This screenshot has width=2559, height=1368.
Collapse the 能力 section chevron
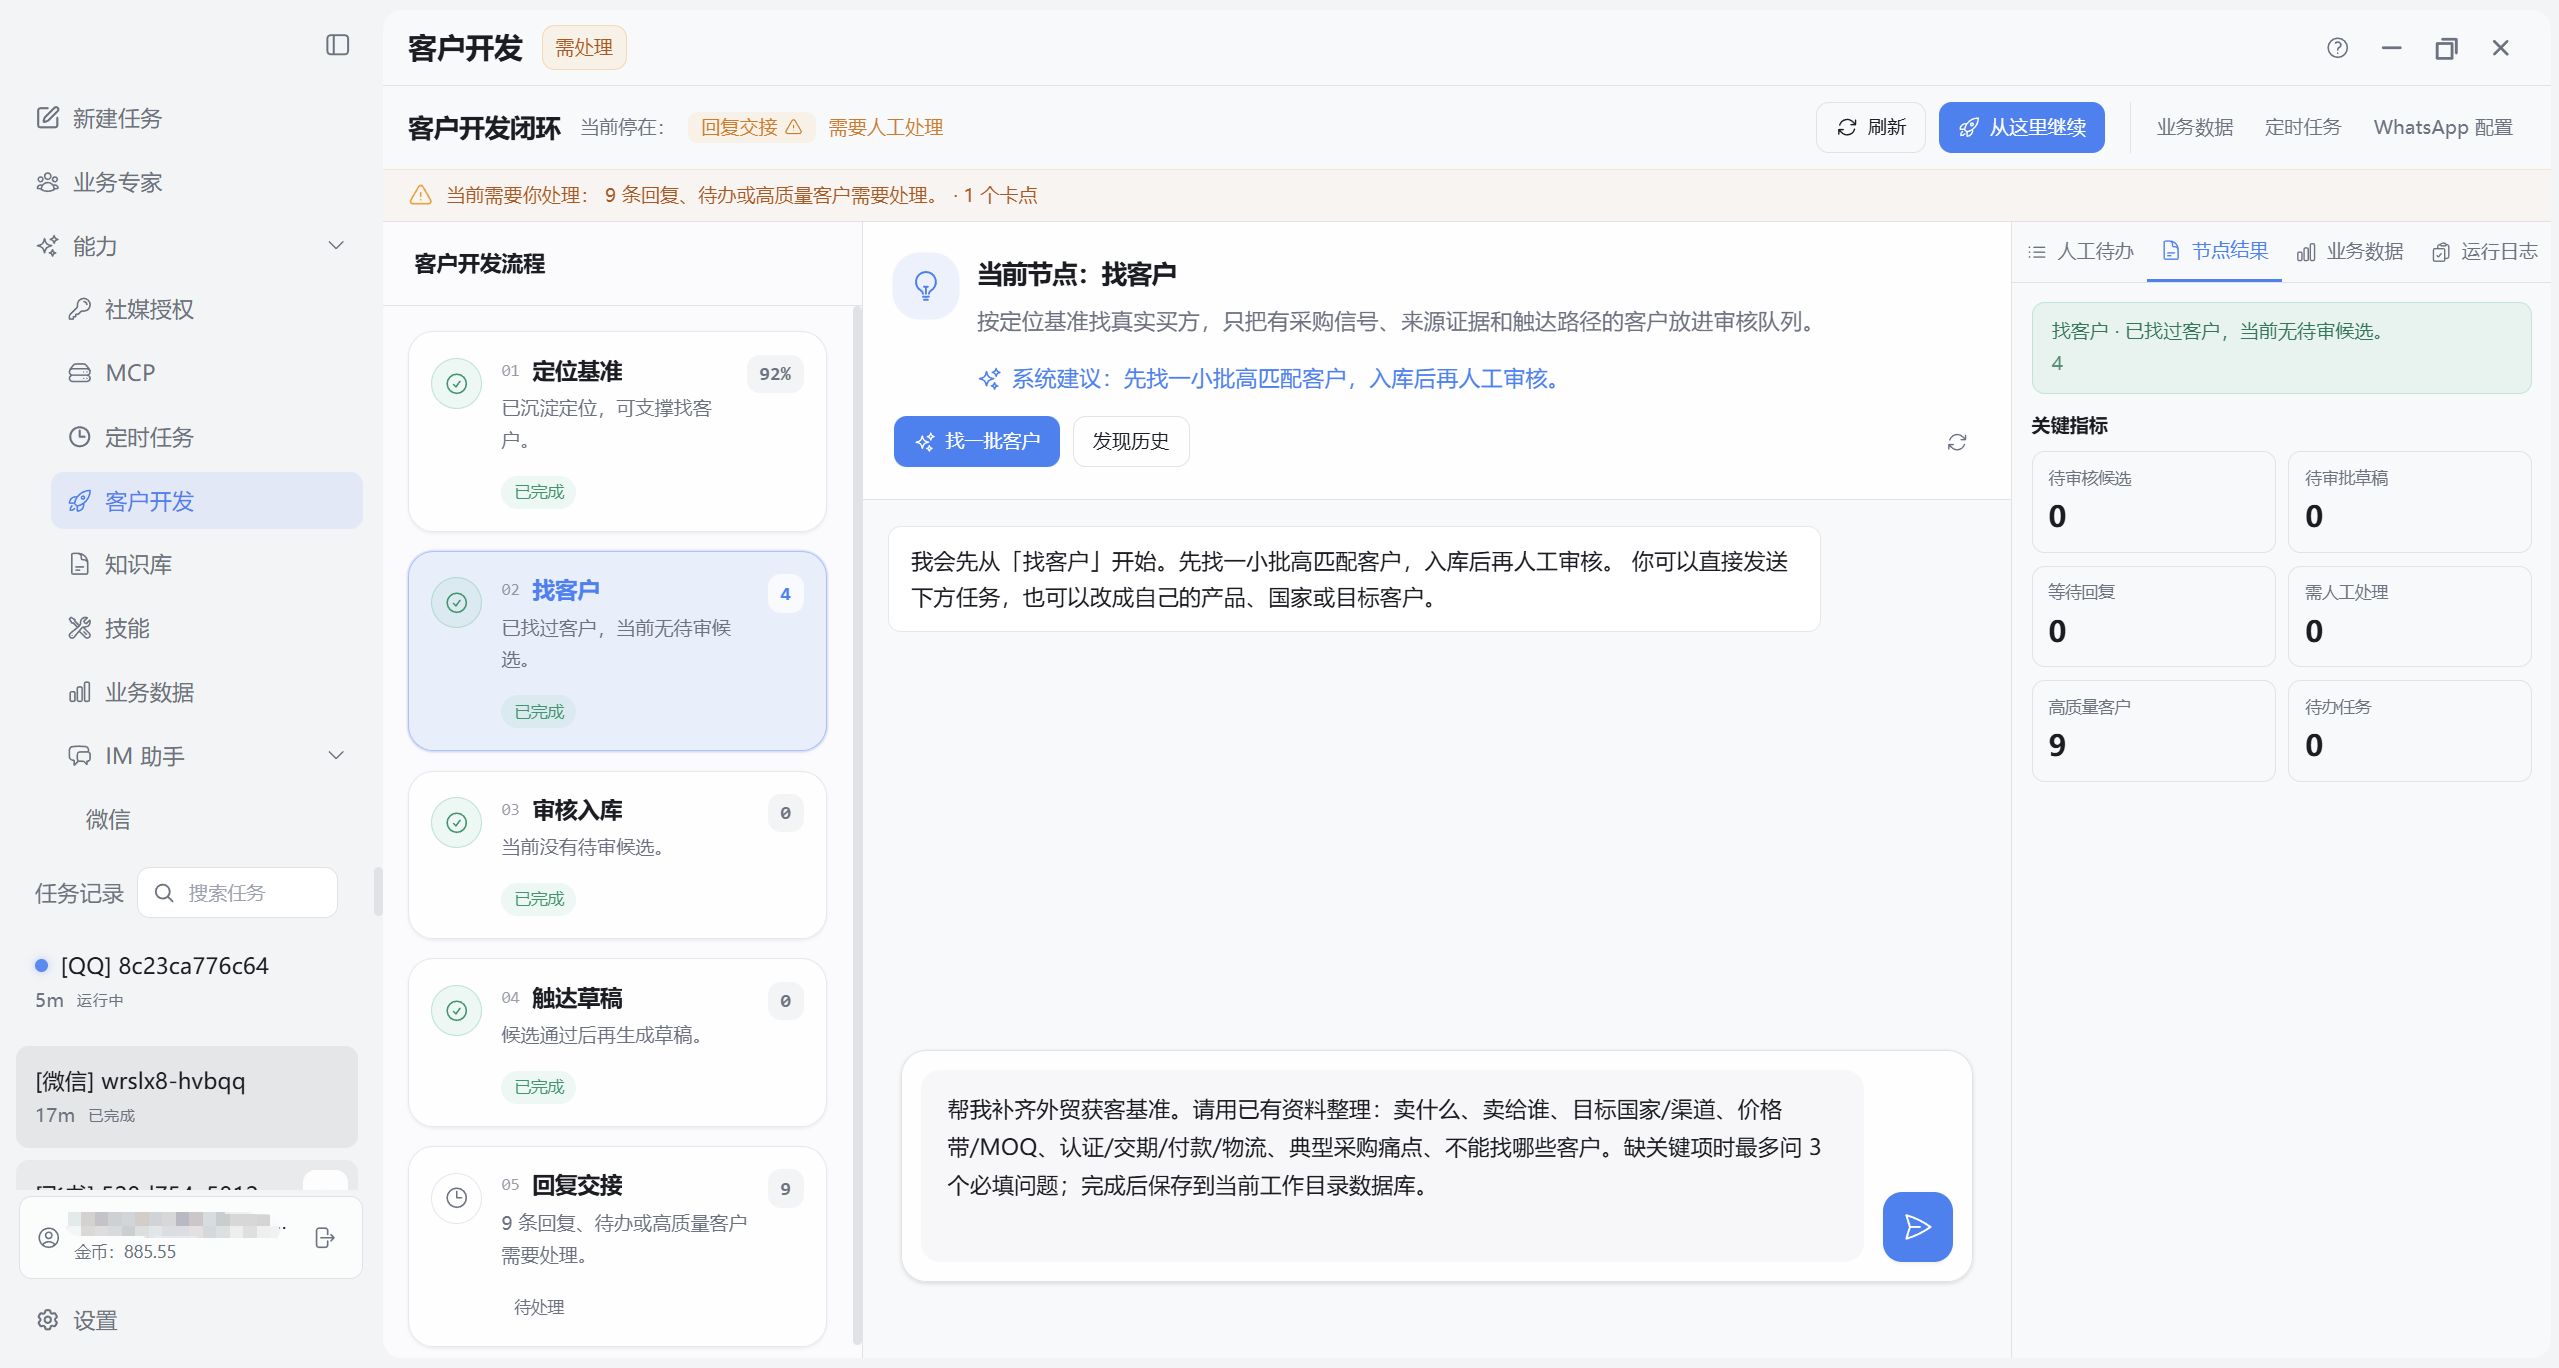tap(336, 245)
